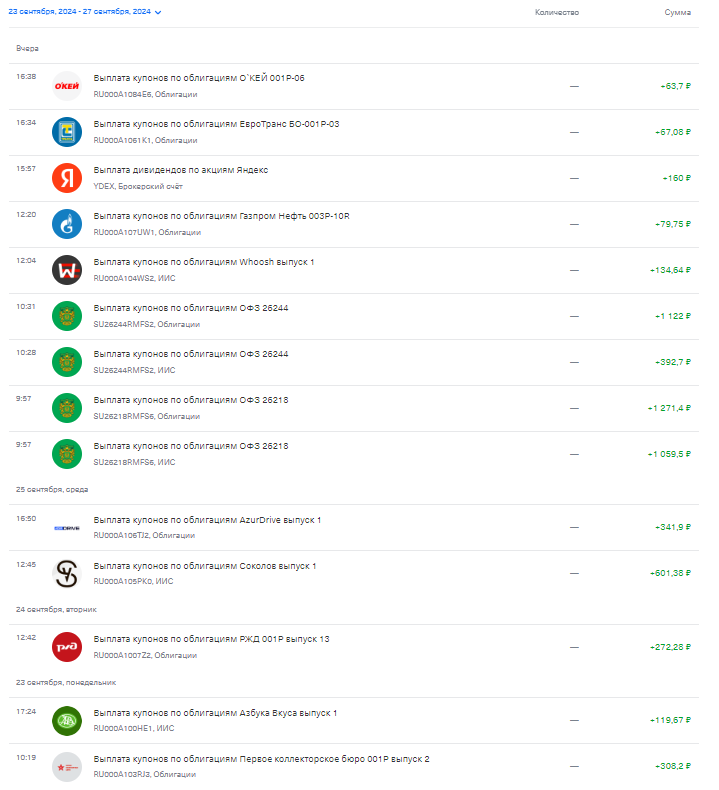Viewport: 719px width, 790px height.
Task: Open Соколов выпуск 1 coupon entry
Action: tap(354, 573)
